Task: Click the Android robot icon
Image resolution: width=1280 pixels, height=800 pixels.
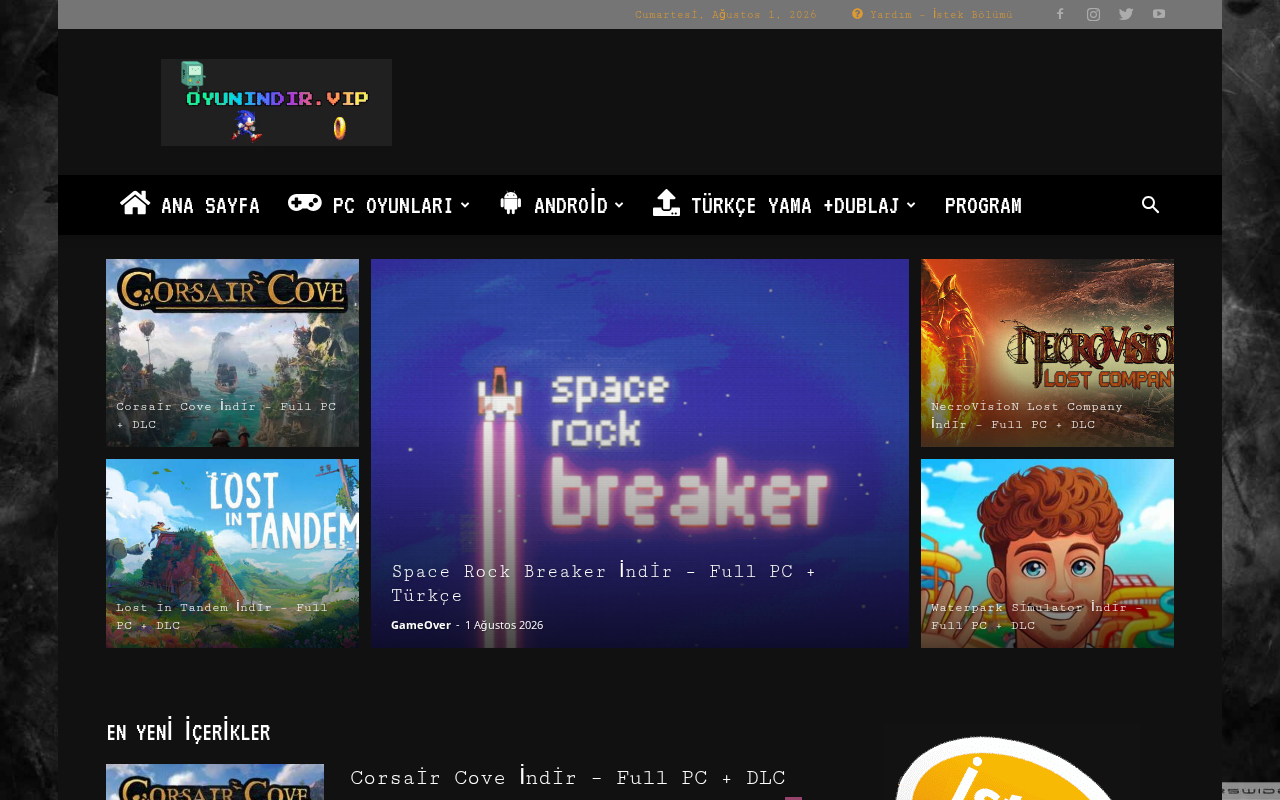Action: coord(511,203)
